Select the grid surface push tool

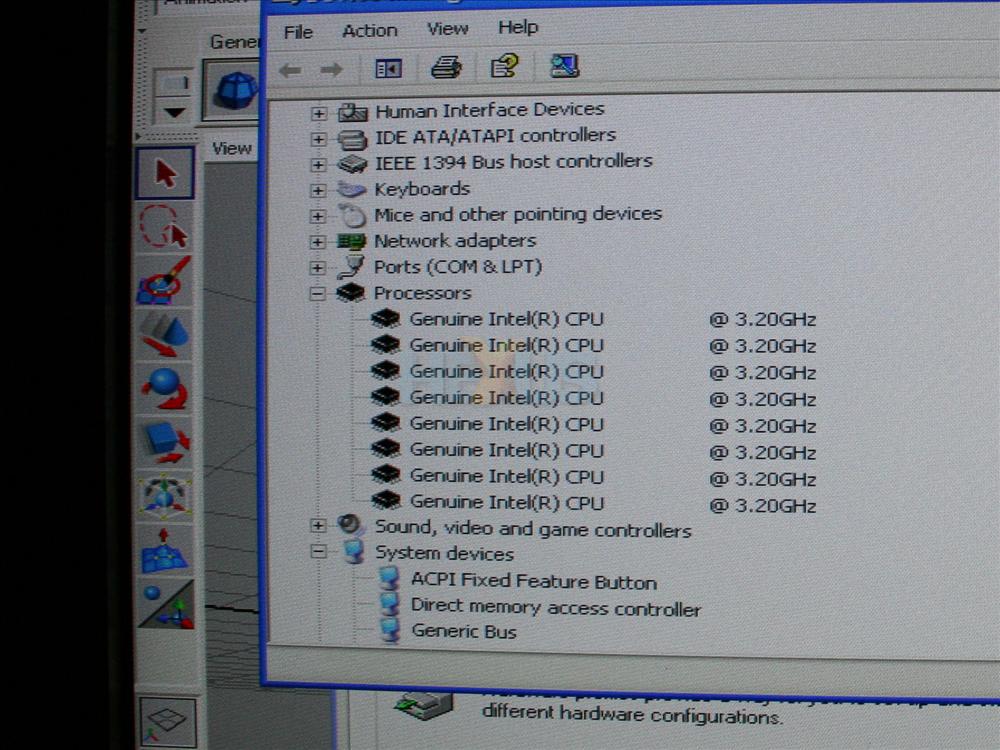coord(165,550)
